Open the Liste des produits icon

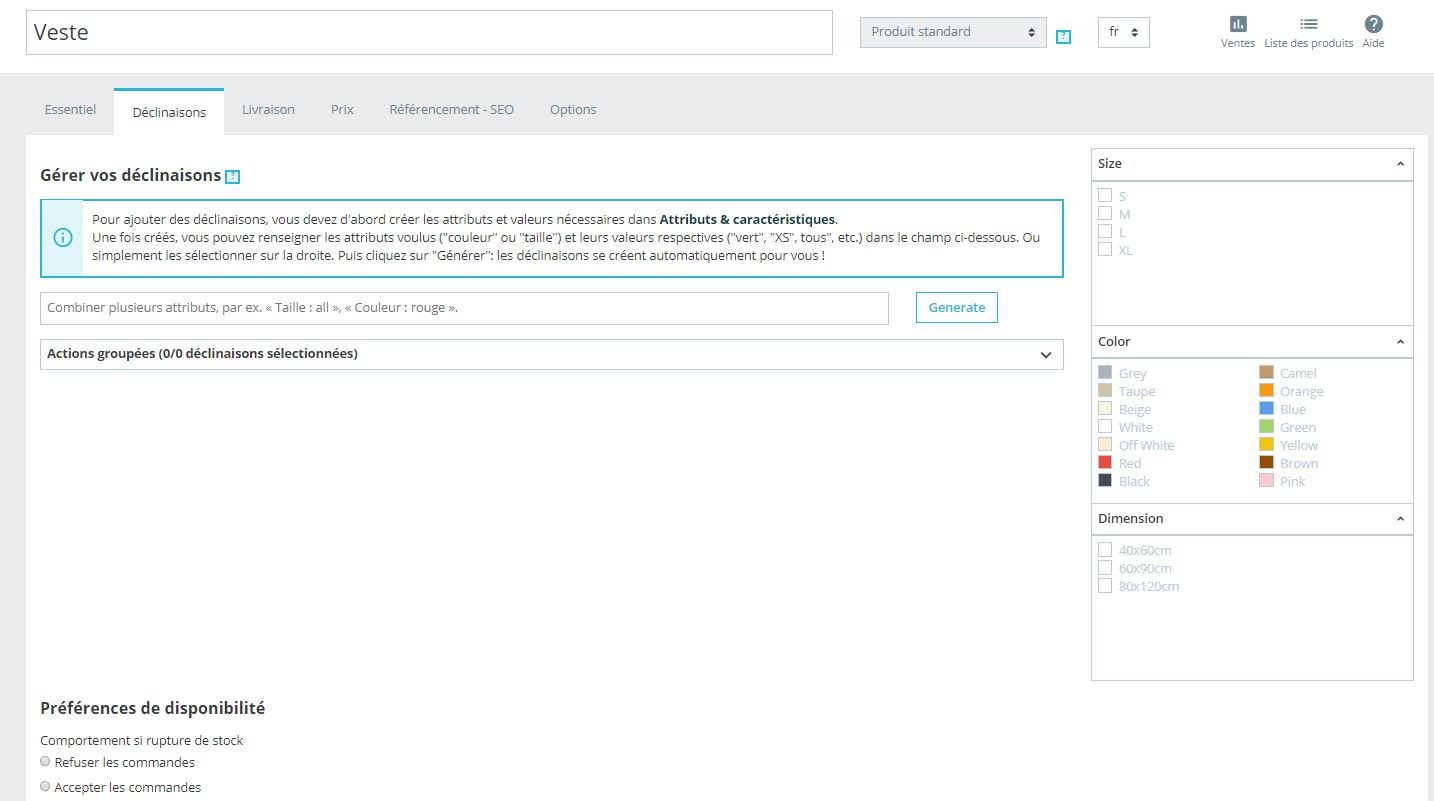point(1308,24)
